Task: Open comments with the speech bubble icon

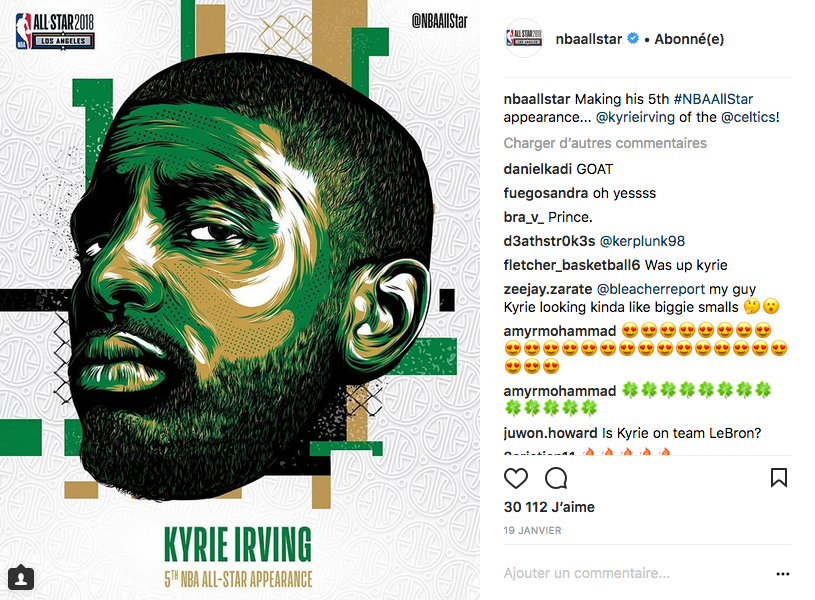Action: 556,478
